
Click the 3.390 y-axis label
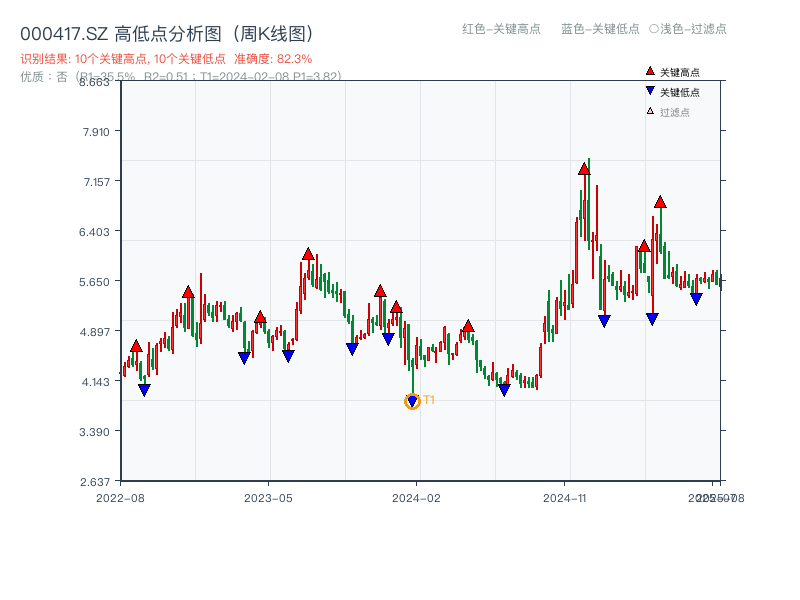(x=94, y=432)
